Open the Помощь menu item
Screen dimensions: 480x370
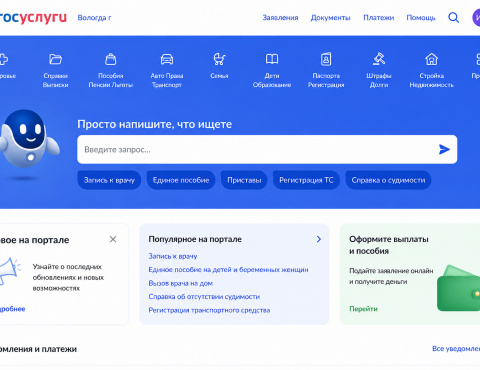(x=421, y=18)
